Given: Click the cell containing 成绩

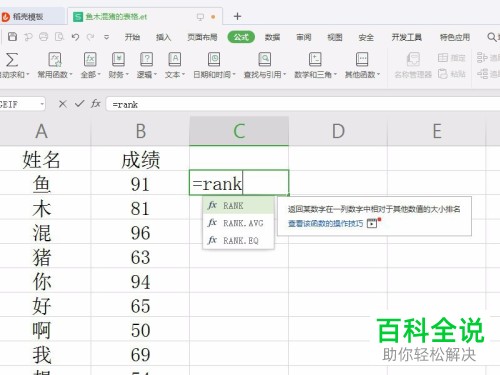Looking at the screenshot, I should pos(140,159).
